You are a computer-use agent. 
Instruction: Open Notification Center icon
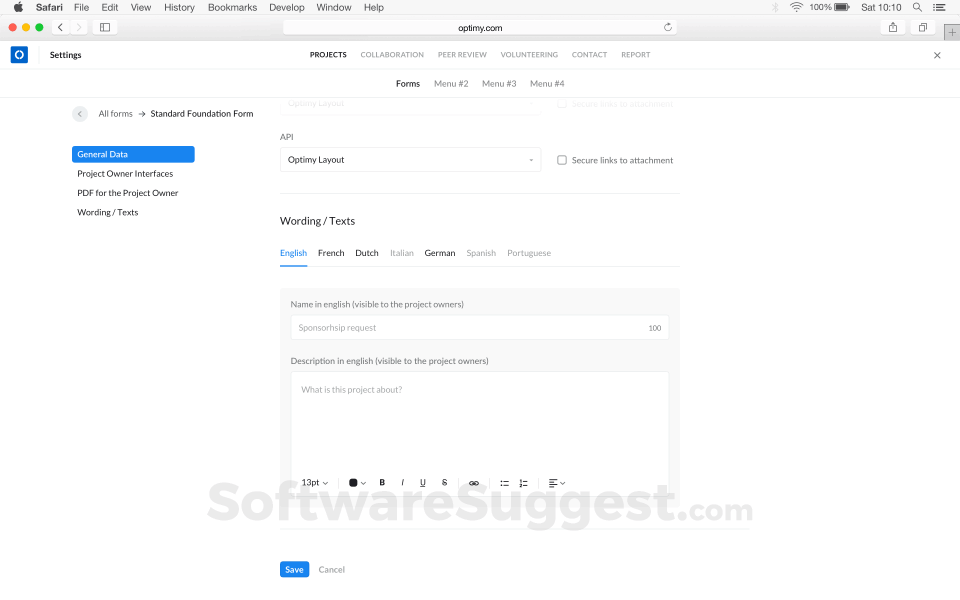tap(939, 7)
